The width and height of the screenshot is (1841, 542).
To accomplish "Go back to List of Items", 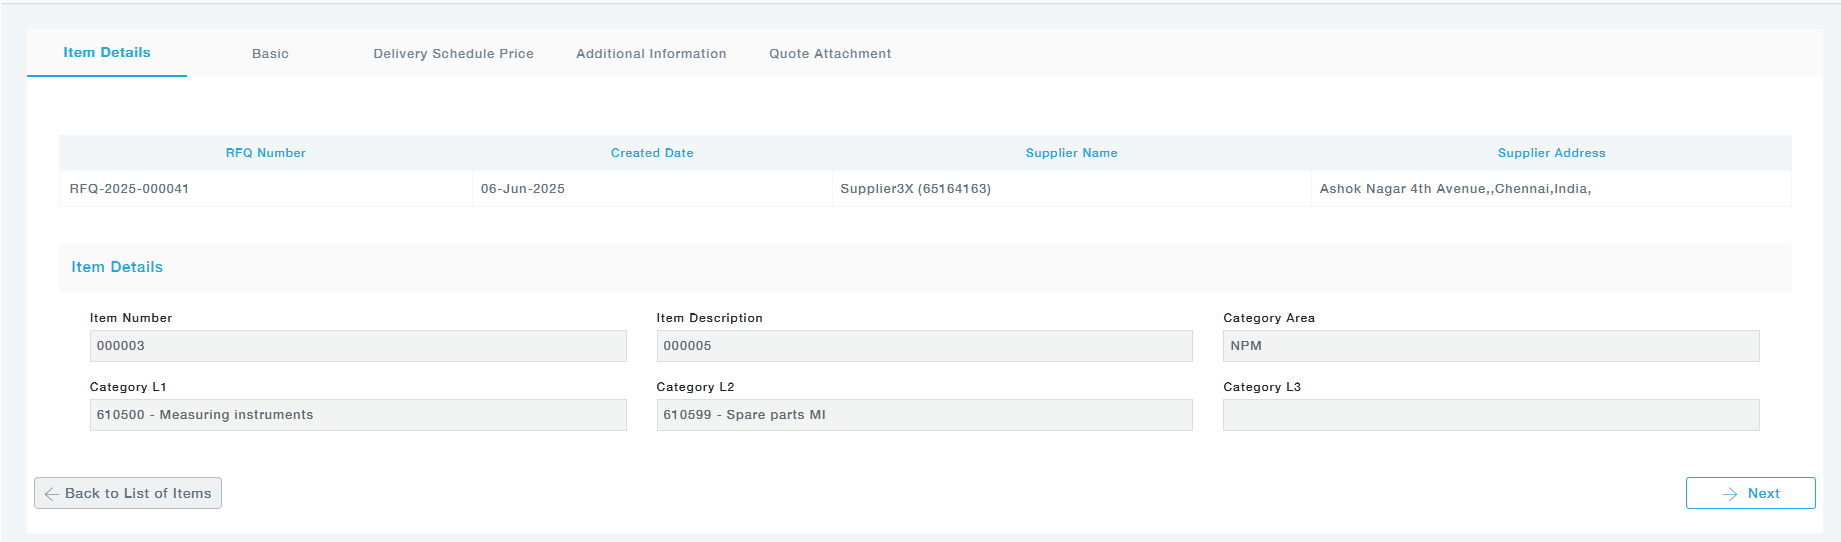I will (x=128, y=493).
